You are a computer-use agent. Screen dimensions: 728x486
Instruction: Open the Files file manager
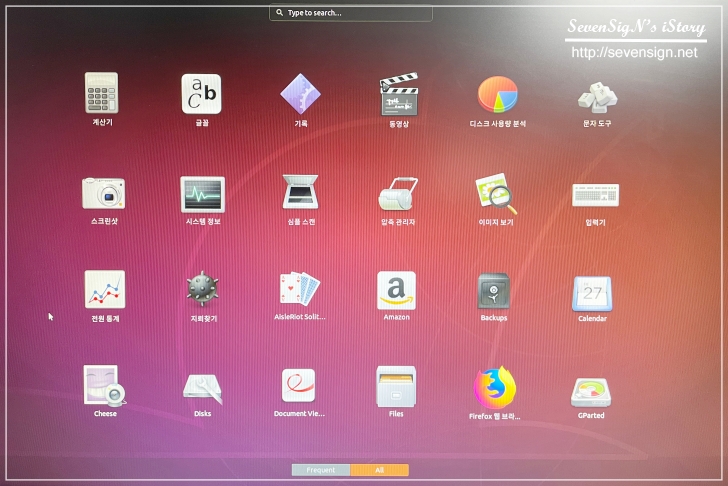[x=396, y=387]
